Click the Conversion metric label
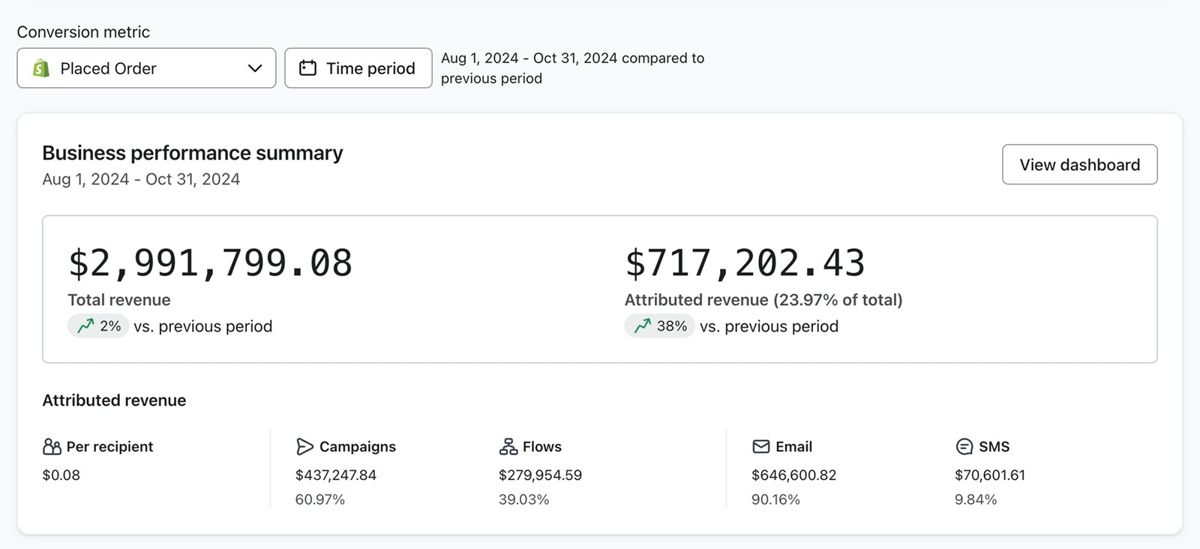 pos(83,32)
